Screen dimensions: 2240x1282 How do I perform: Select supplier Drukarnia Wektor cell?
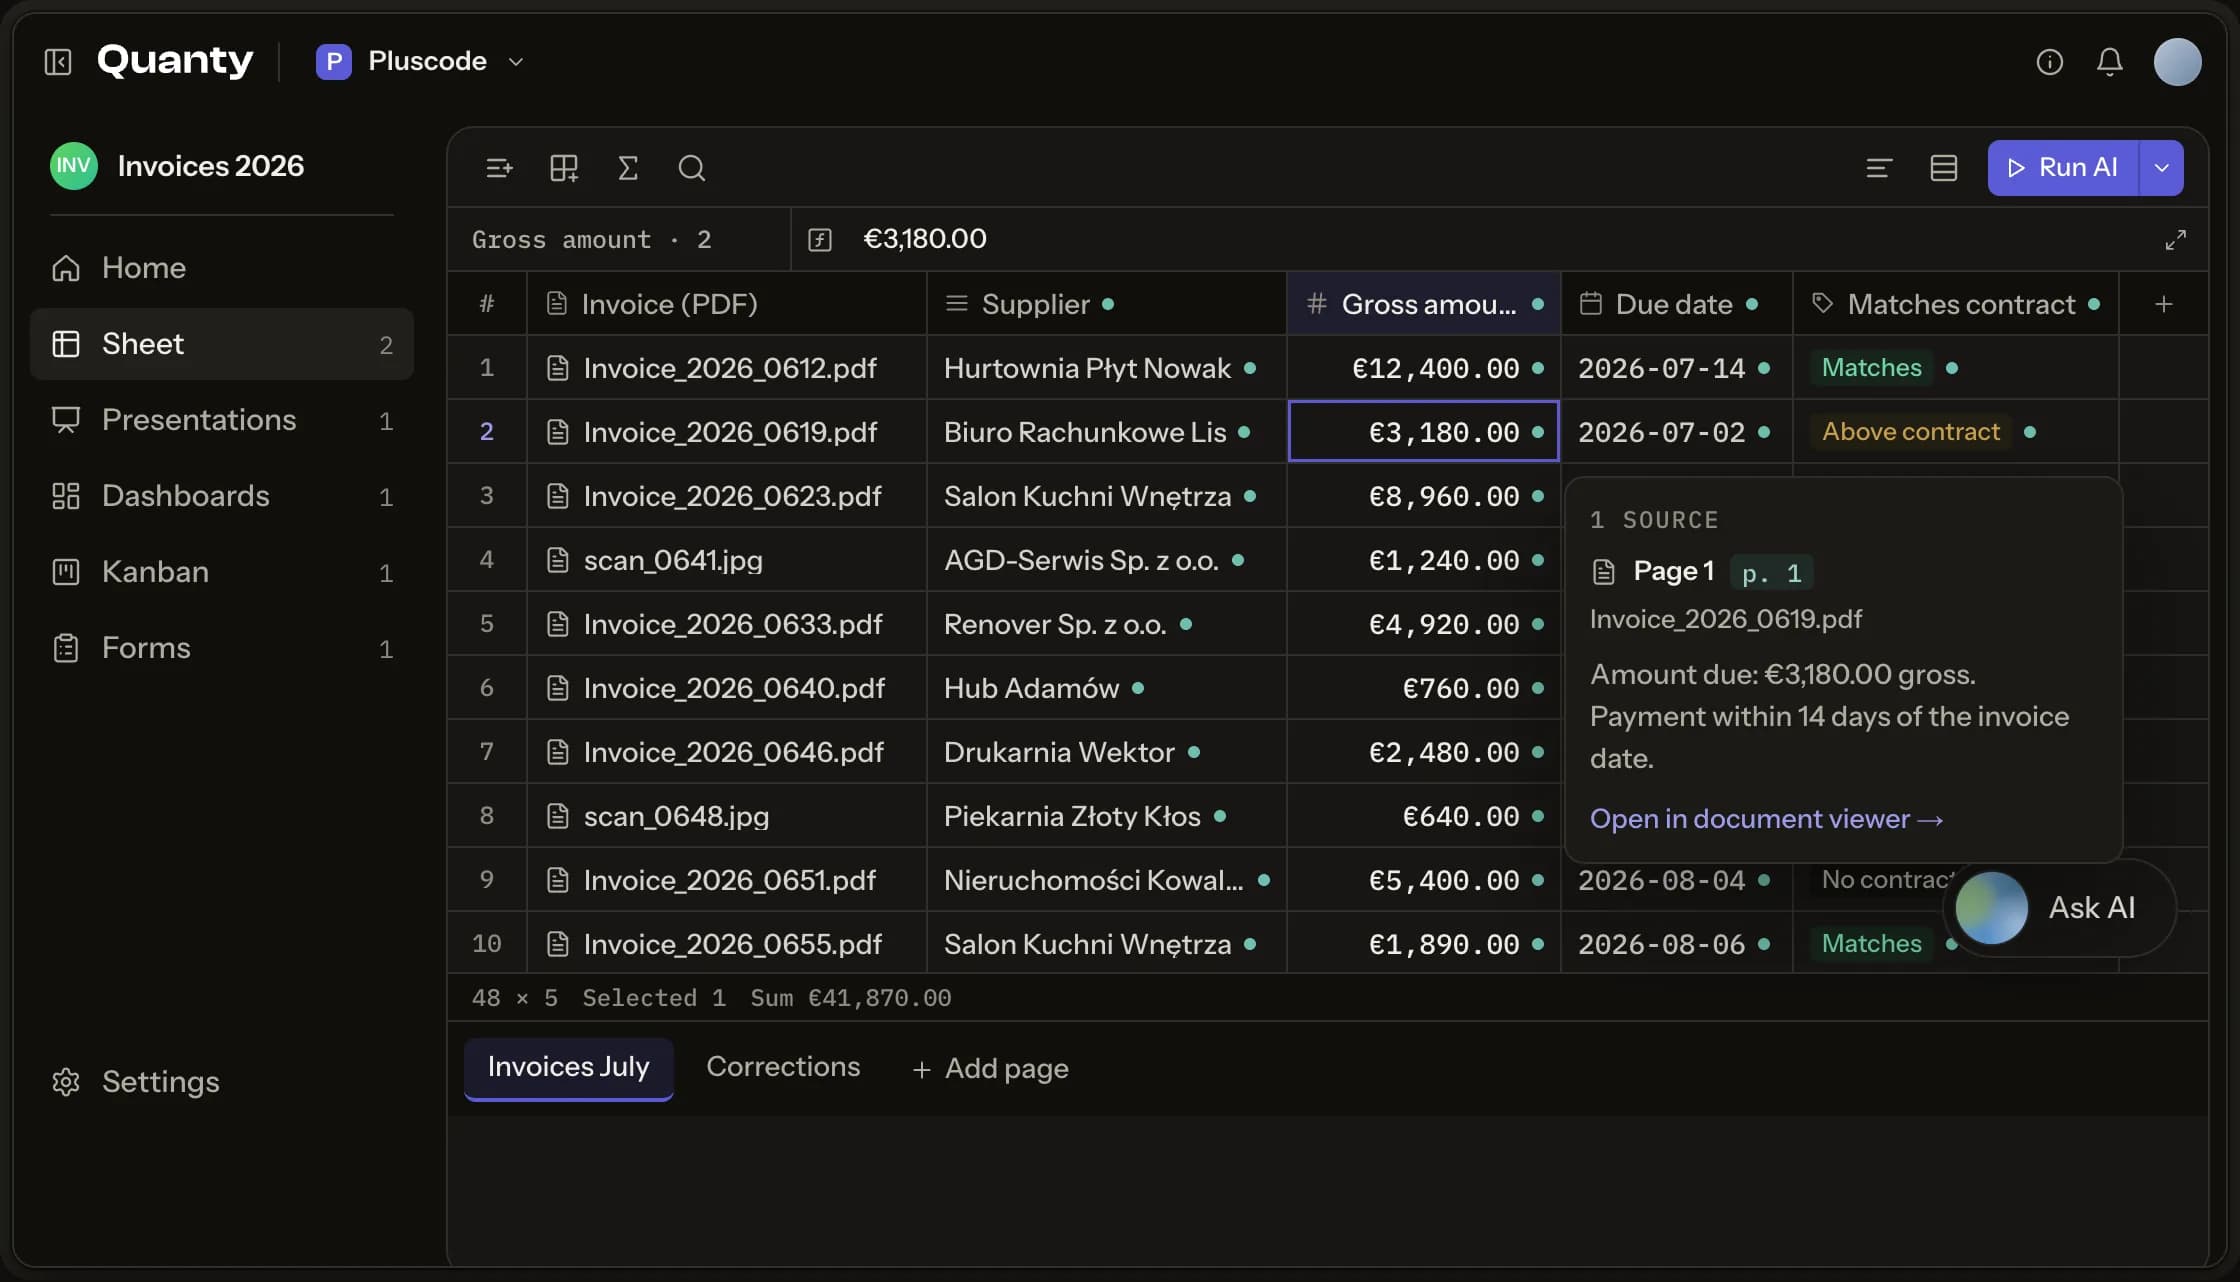point(1106,752)
